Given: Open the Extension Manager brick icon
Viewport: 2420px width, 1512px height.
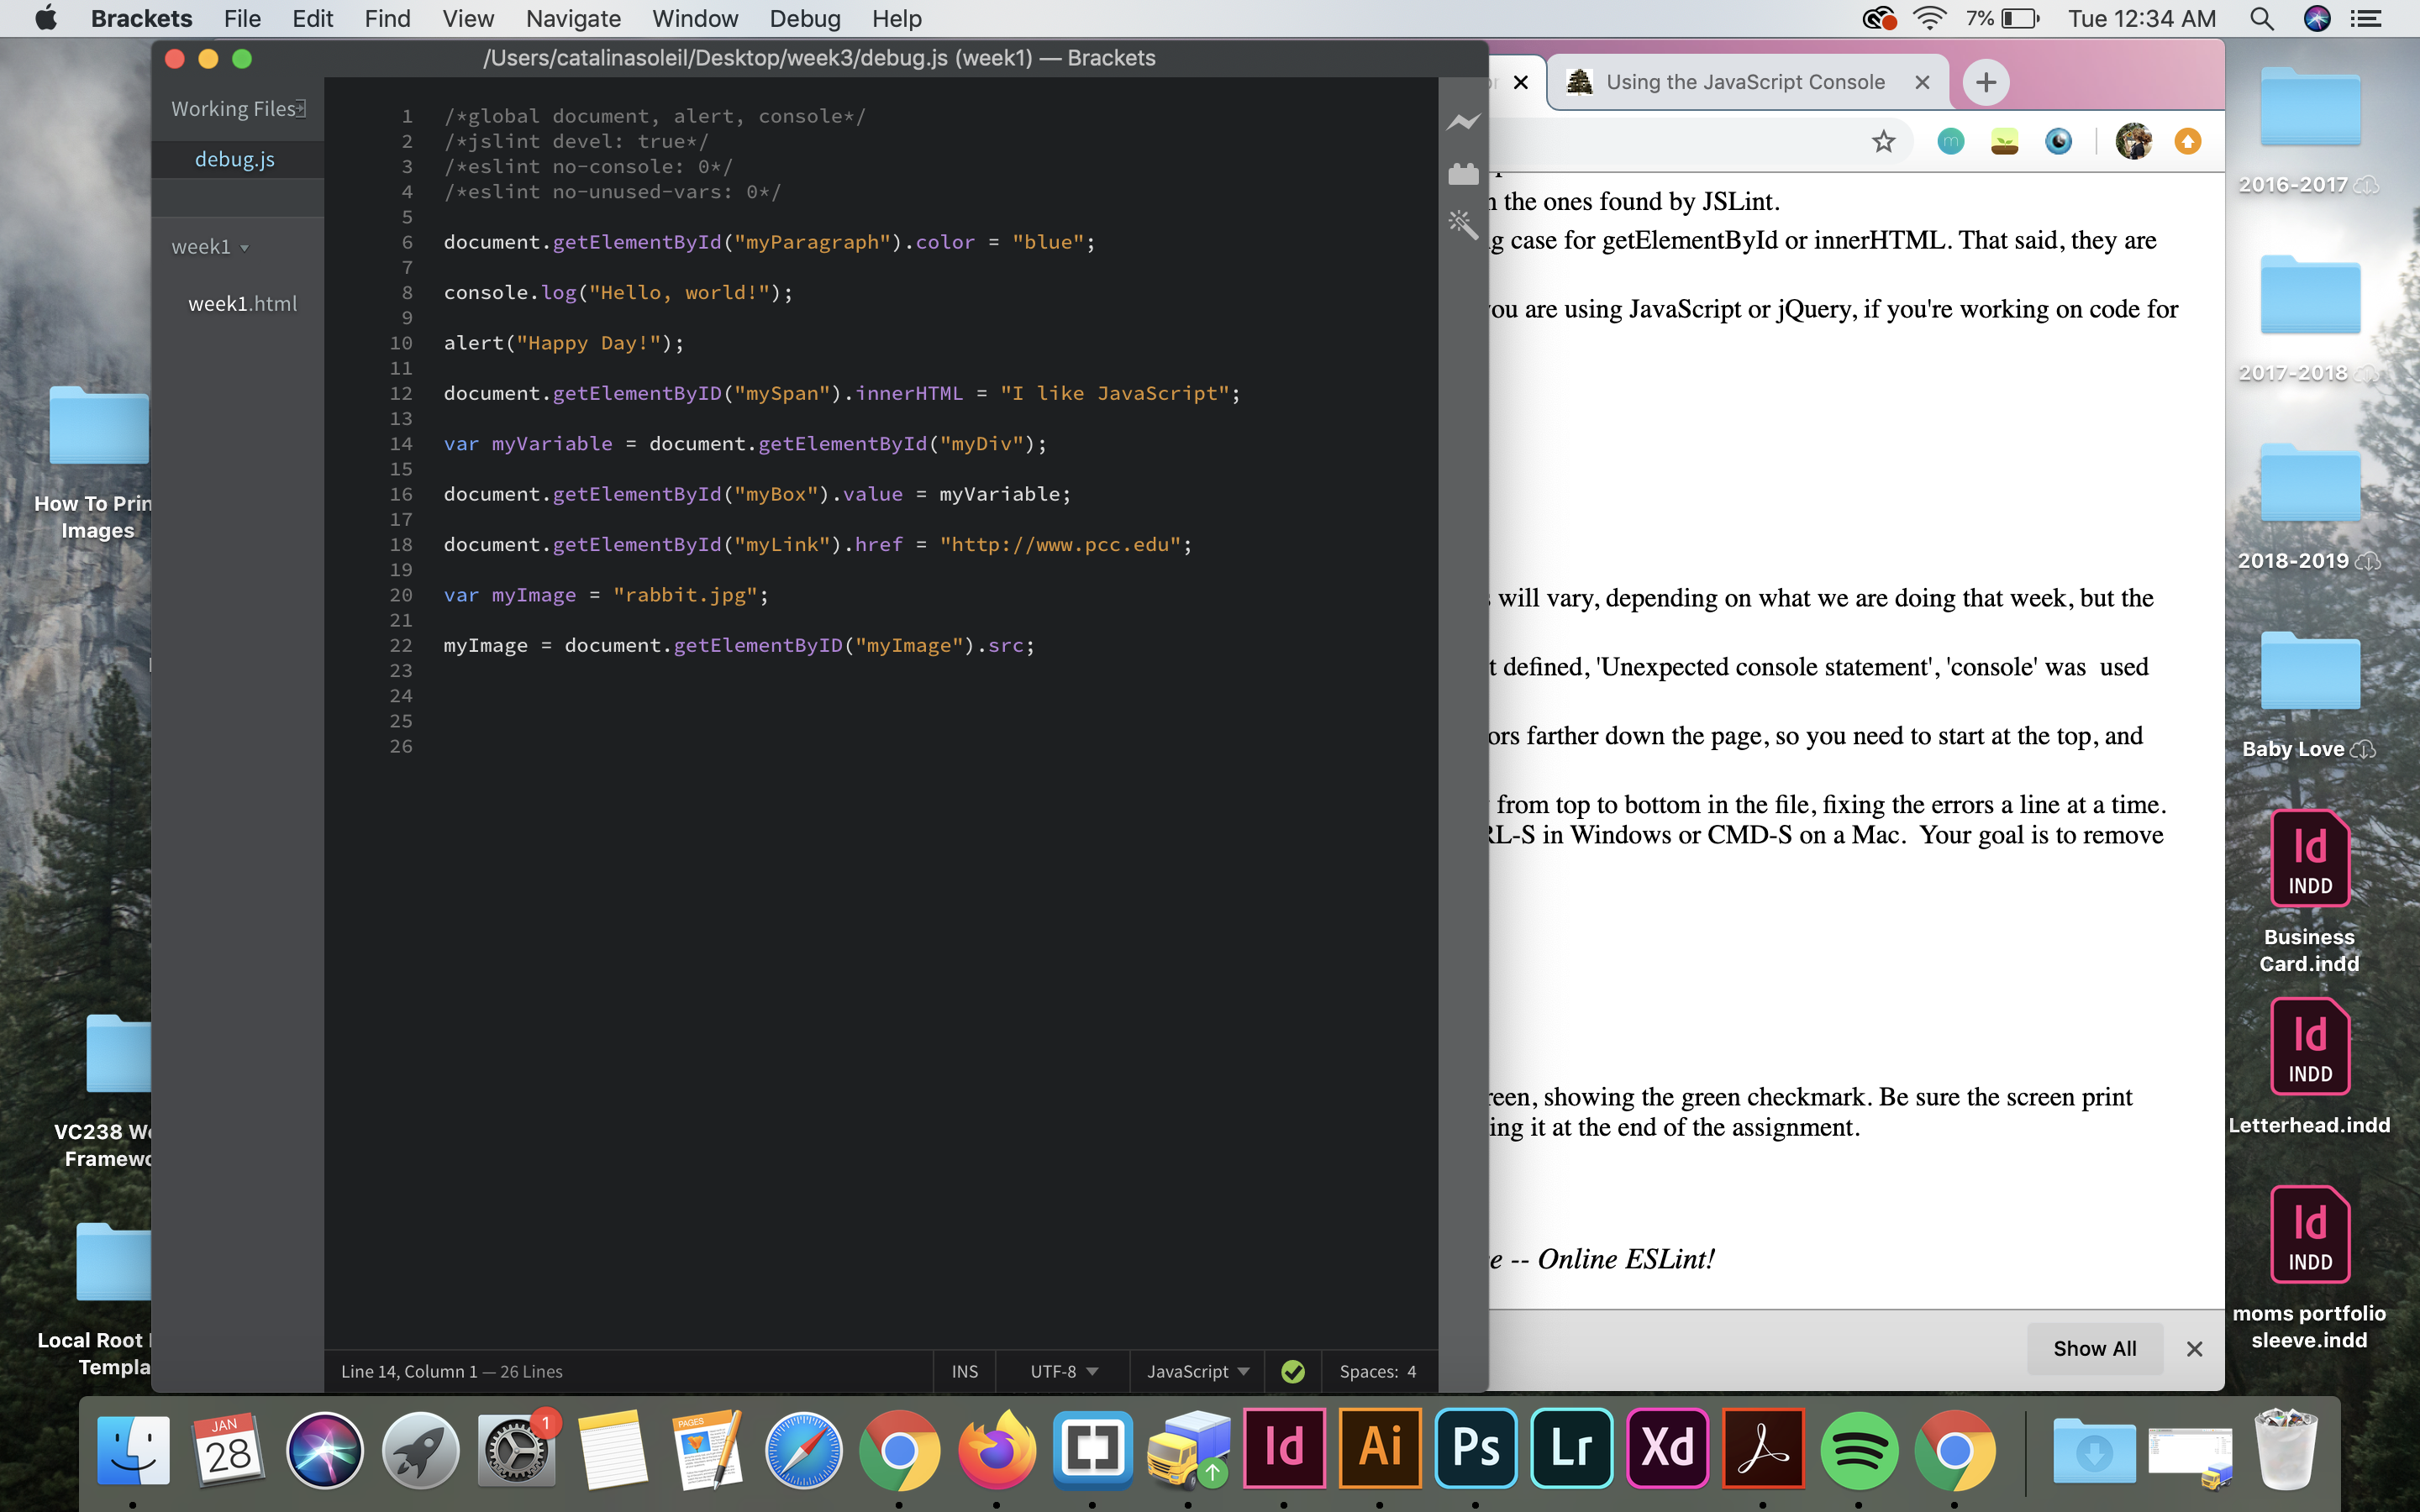Looking at the screenshot, I should tap(1463, 174).
